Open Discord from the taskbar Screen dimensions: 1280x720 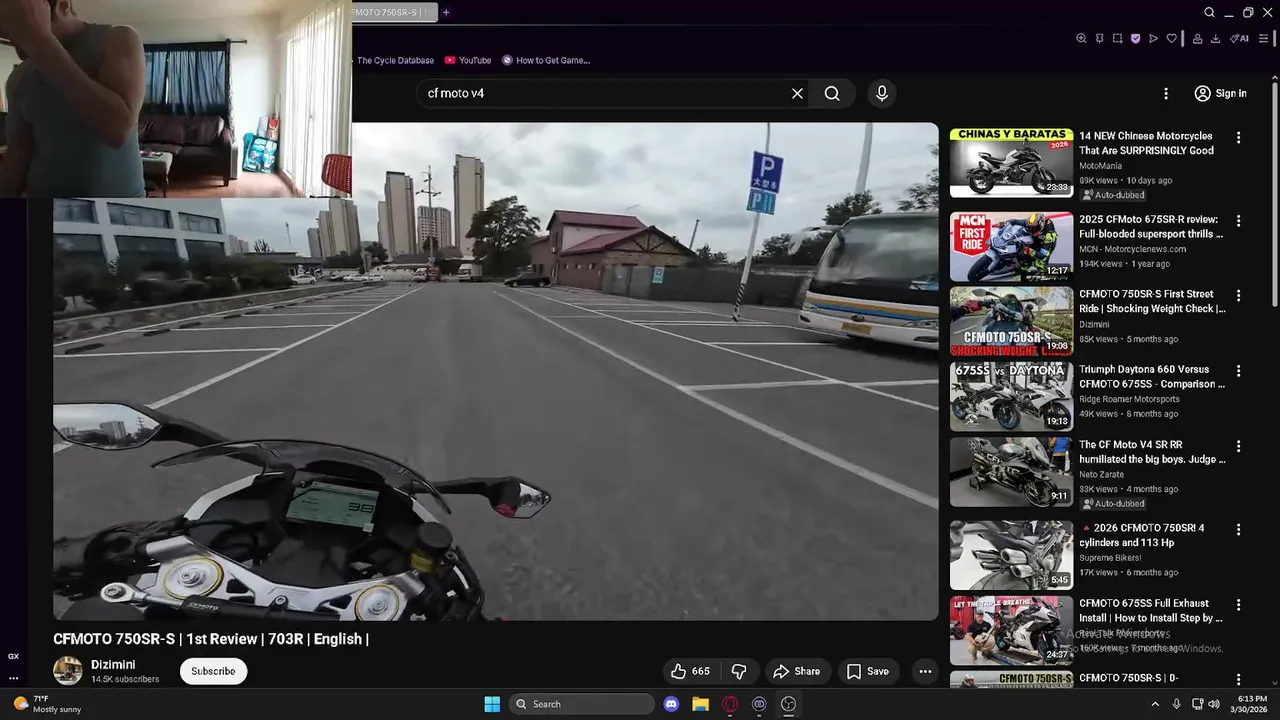pyautogui.click(x=671, y=704)
